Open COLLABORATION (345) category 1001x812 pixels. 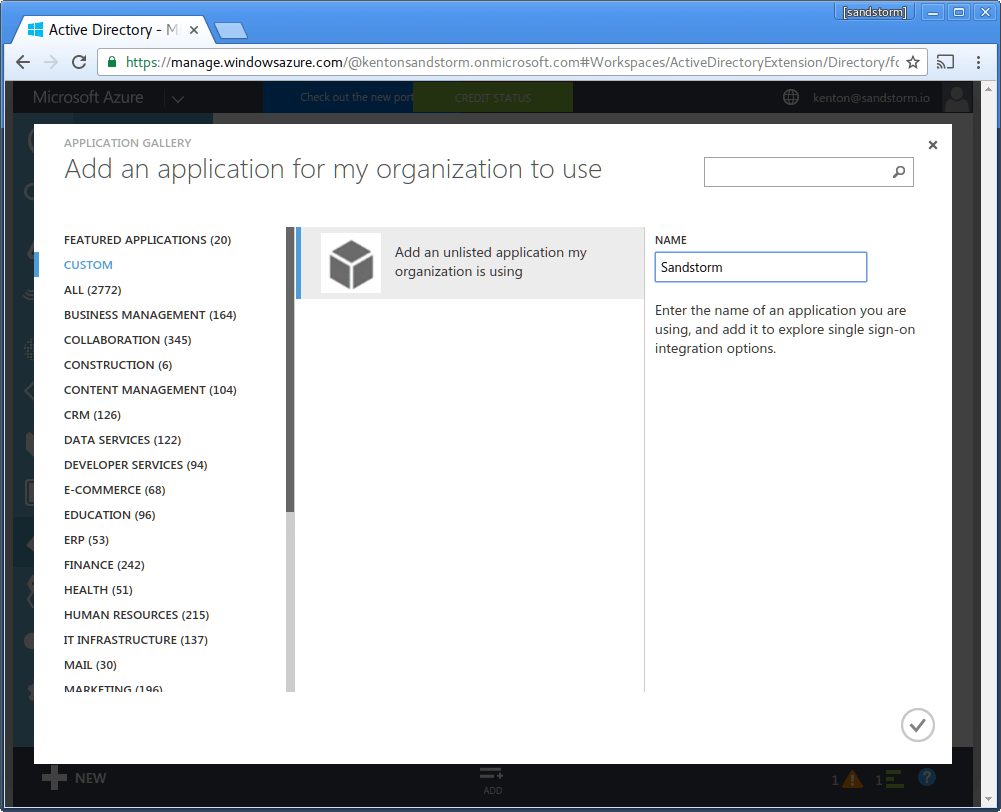click(x=128, y=340)
